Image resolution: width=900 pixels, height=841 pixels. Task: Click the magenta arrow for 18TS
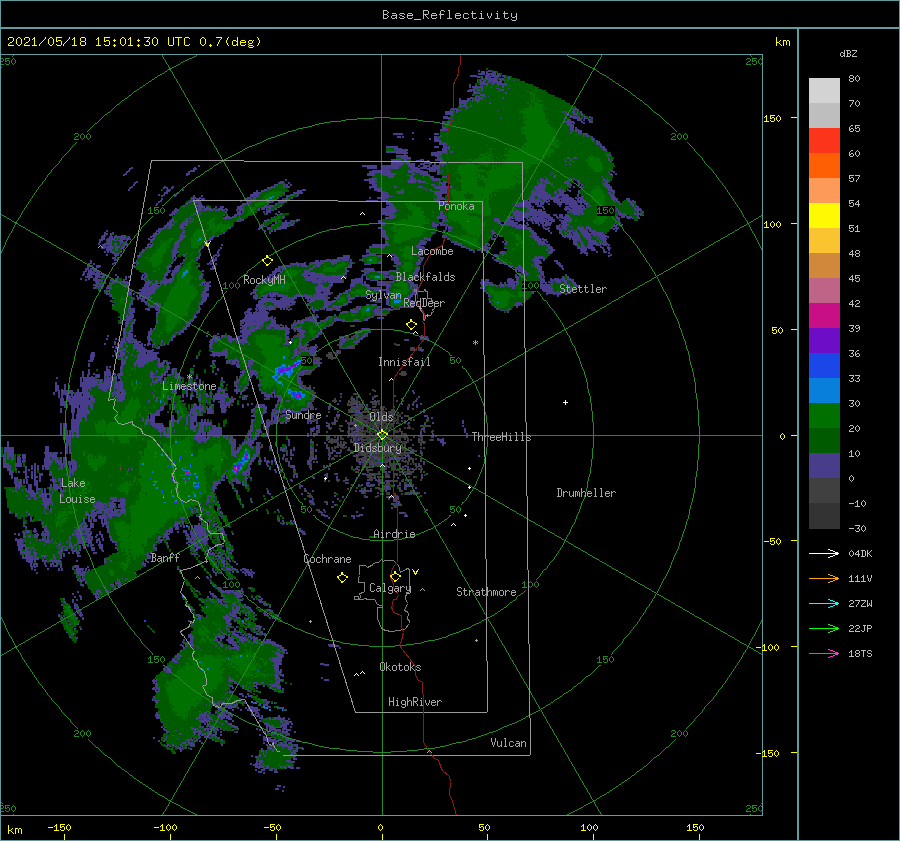pyautogui.click(x=824, y=653)
